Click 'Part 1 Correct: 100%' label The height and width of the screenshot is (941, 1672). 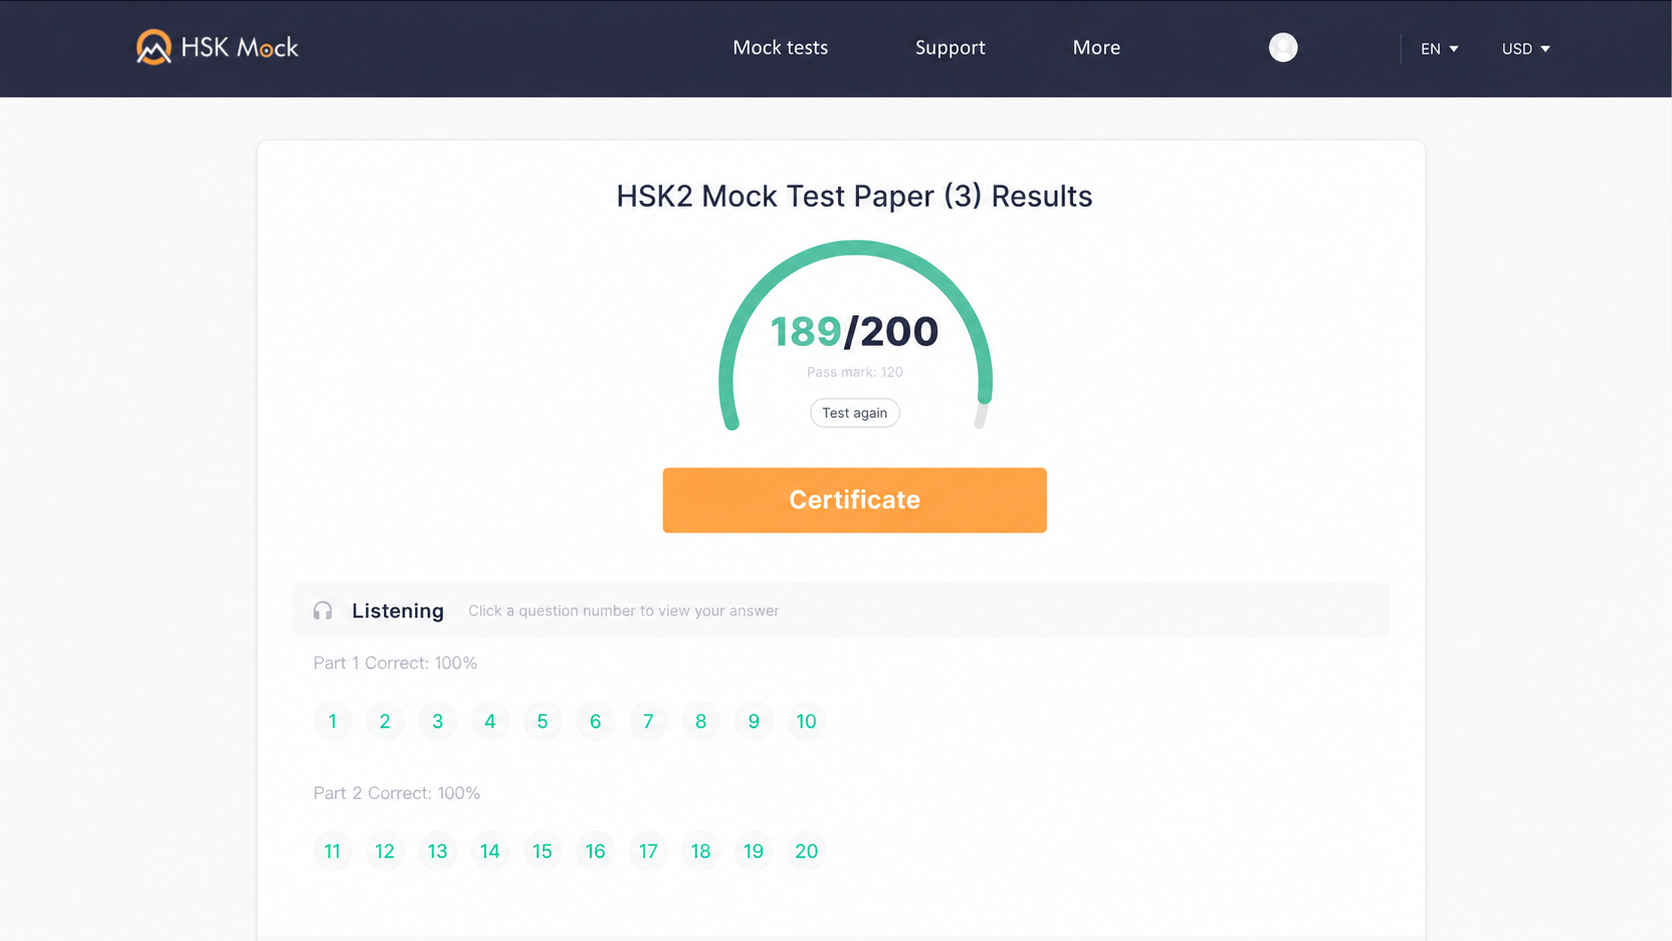[395, 663]
